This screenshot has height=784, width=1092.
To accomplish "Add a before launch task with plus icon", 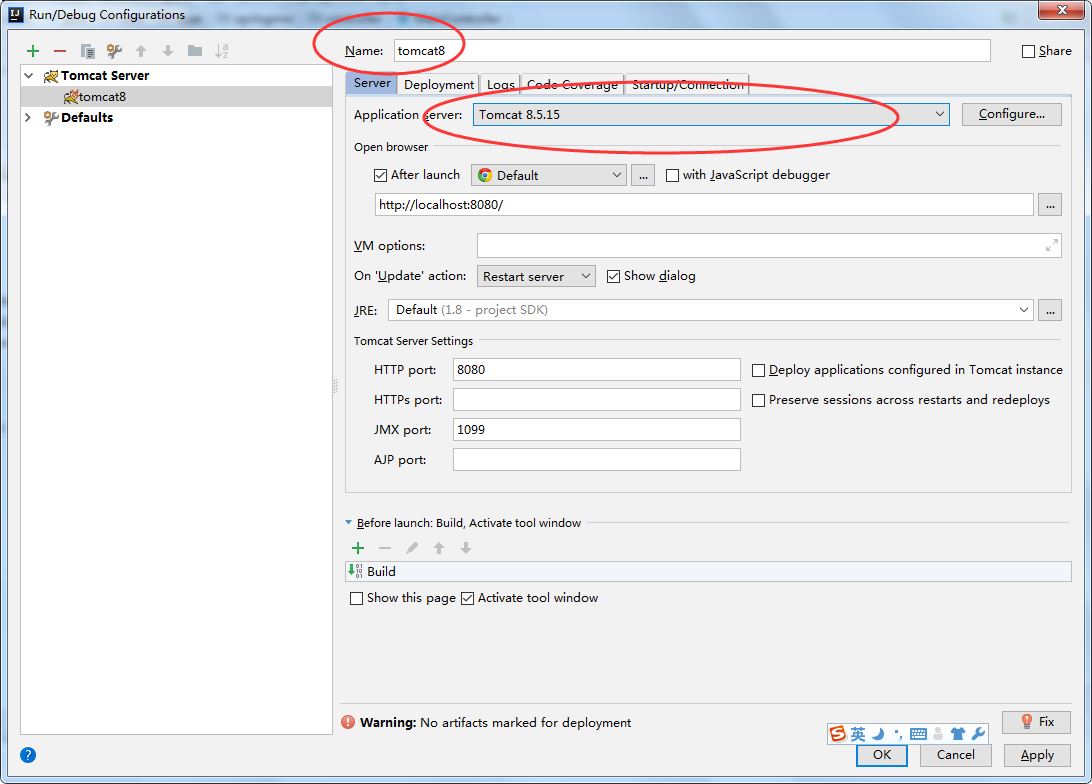I will [358, 548].
